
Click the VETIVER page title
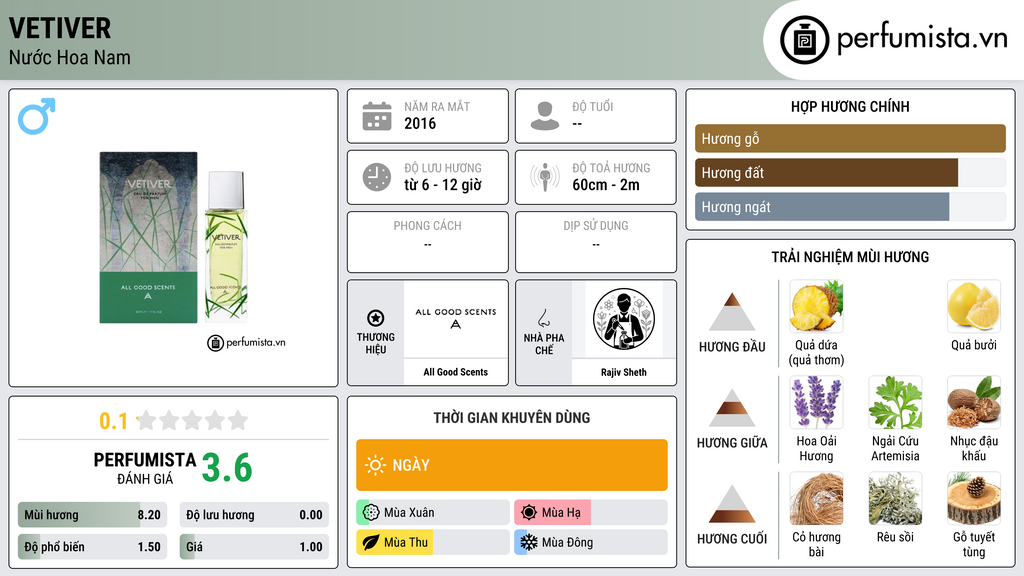click(59, 28)
